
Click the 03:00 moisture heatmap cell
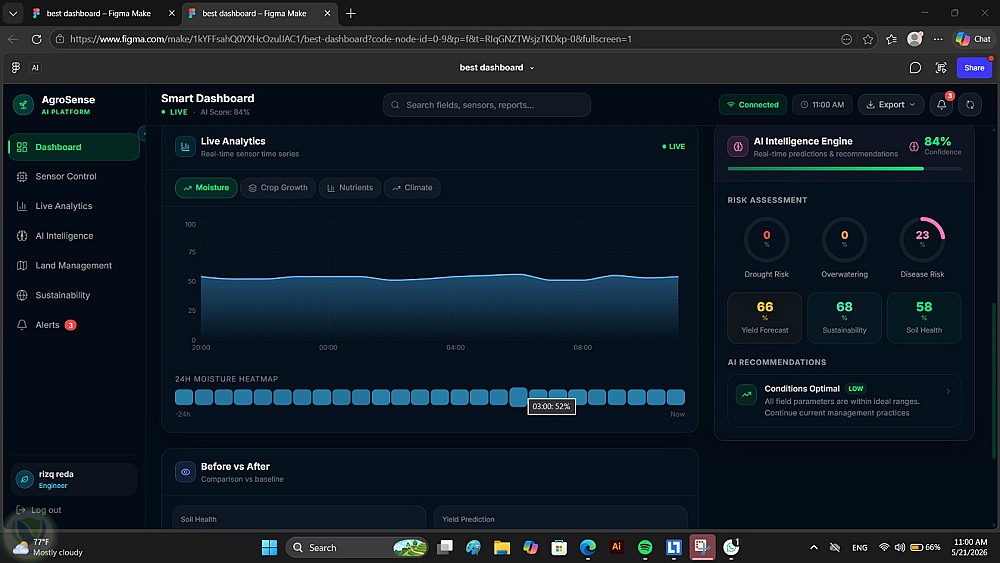(x=518, y=397)
